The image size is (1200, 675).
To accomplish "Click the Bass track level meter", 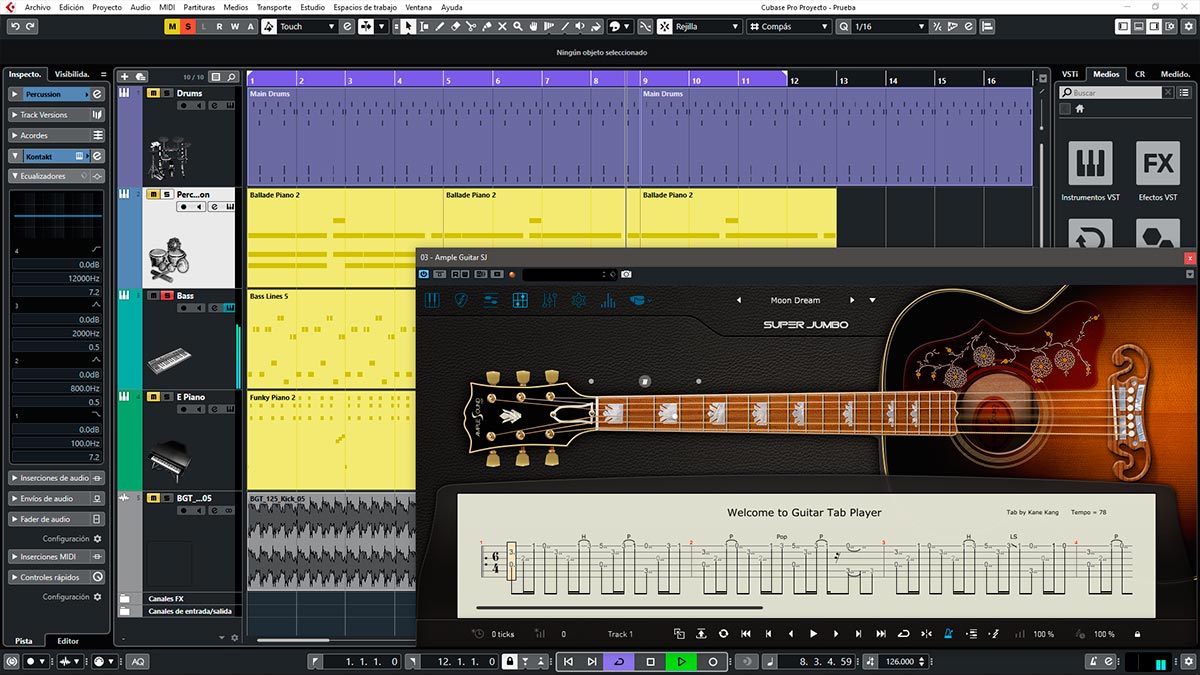I will point(238,357).
